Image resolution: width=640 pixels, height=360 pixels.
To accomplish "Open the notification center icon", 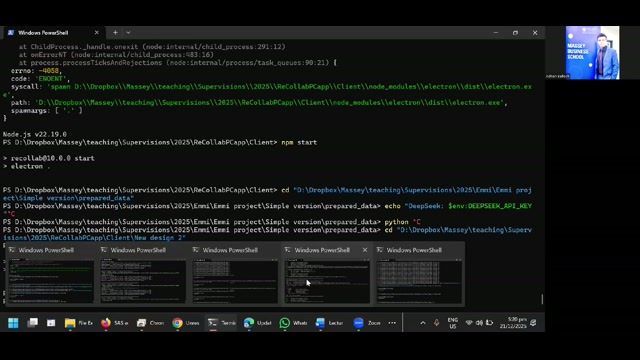I will pyautogui.click(x=533, y=323).
